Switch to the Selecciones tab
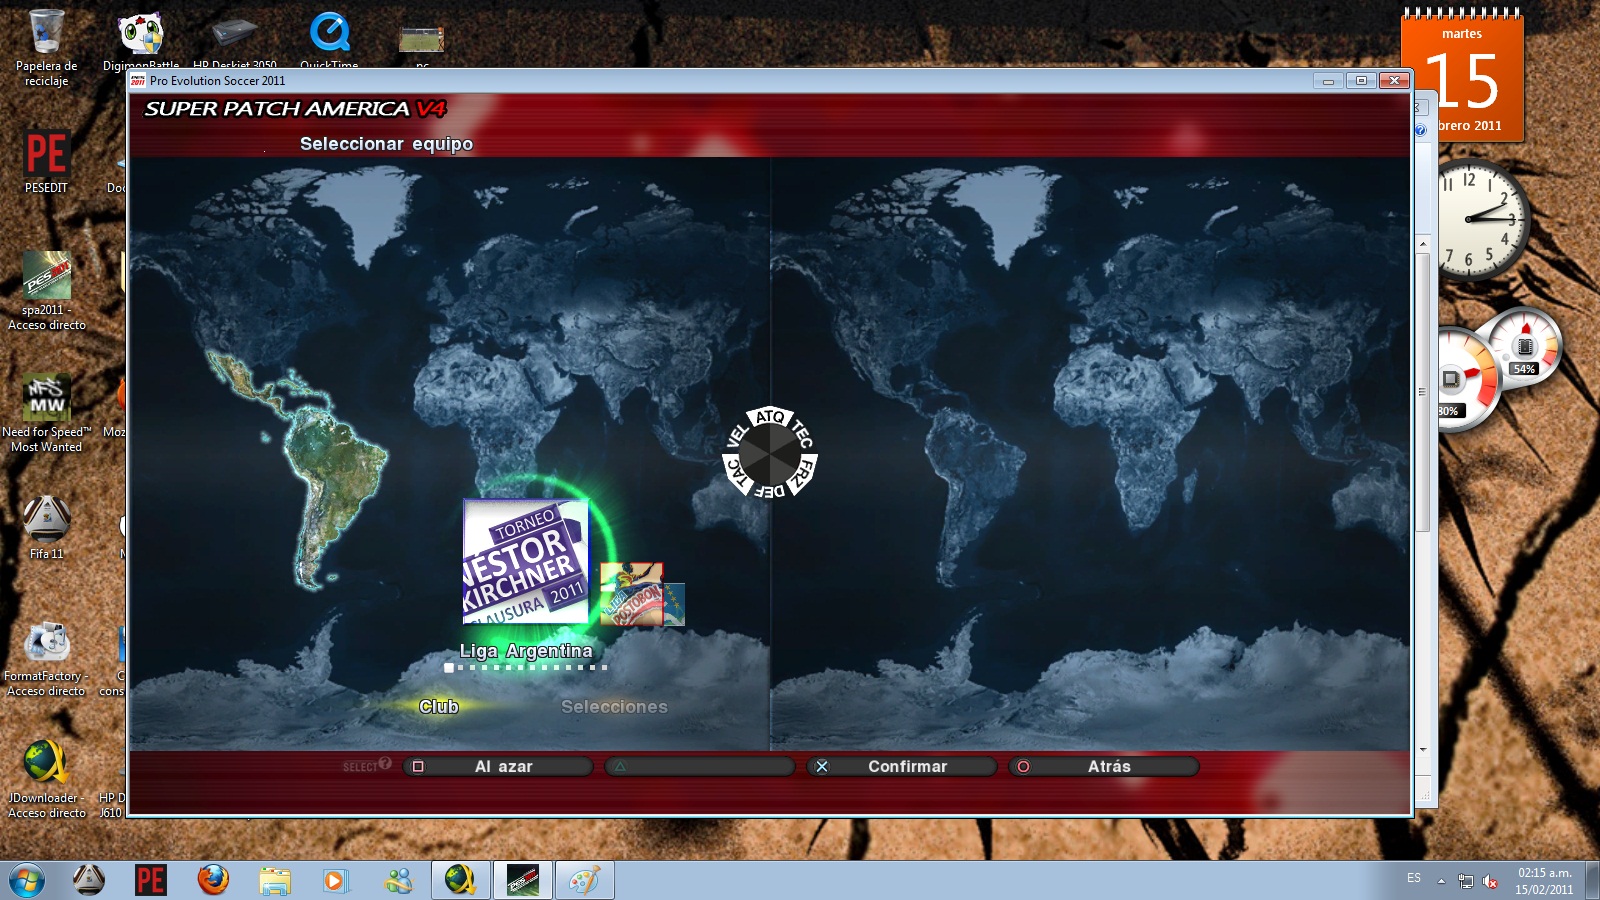Image resolution: width=1600 pixels, height=900 pixels. 614,707
